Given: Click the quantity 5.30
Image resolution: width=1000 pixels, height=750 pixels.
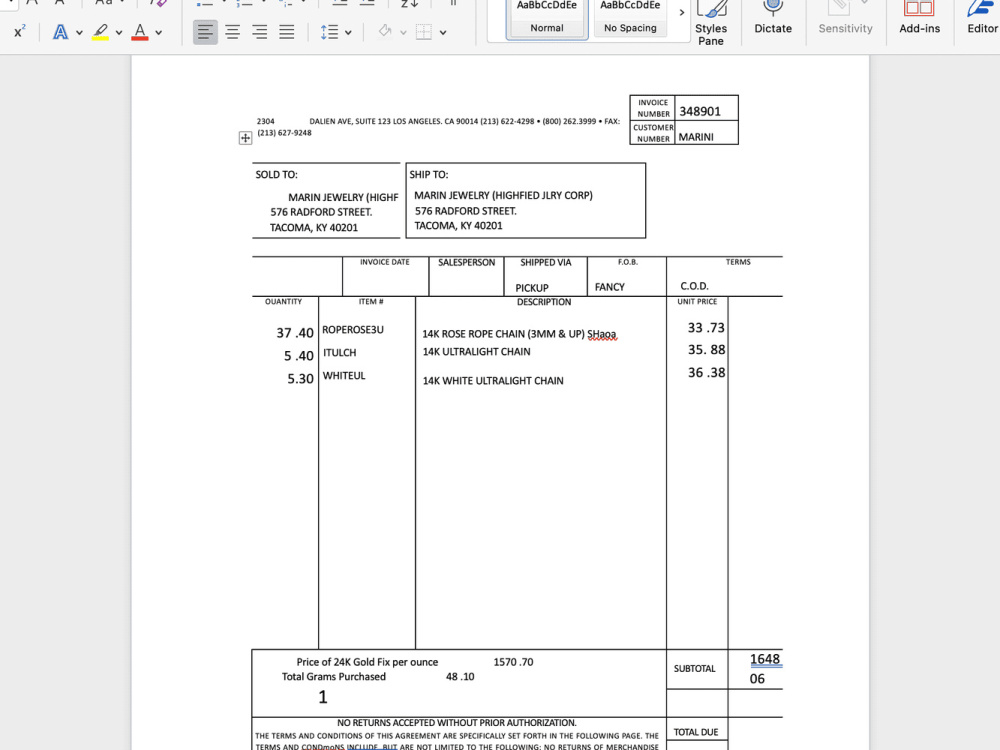Looking at the screenshot, I should pos(300,379).
